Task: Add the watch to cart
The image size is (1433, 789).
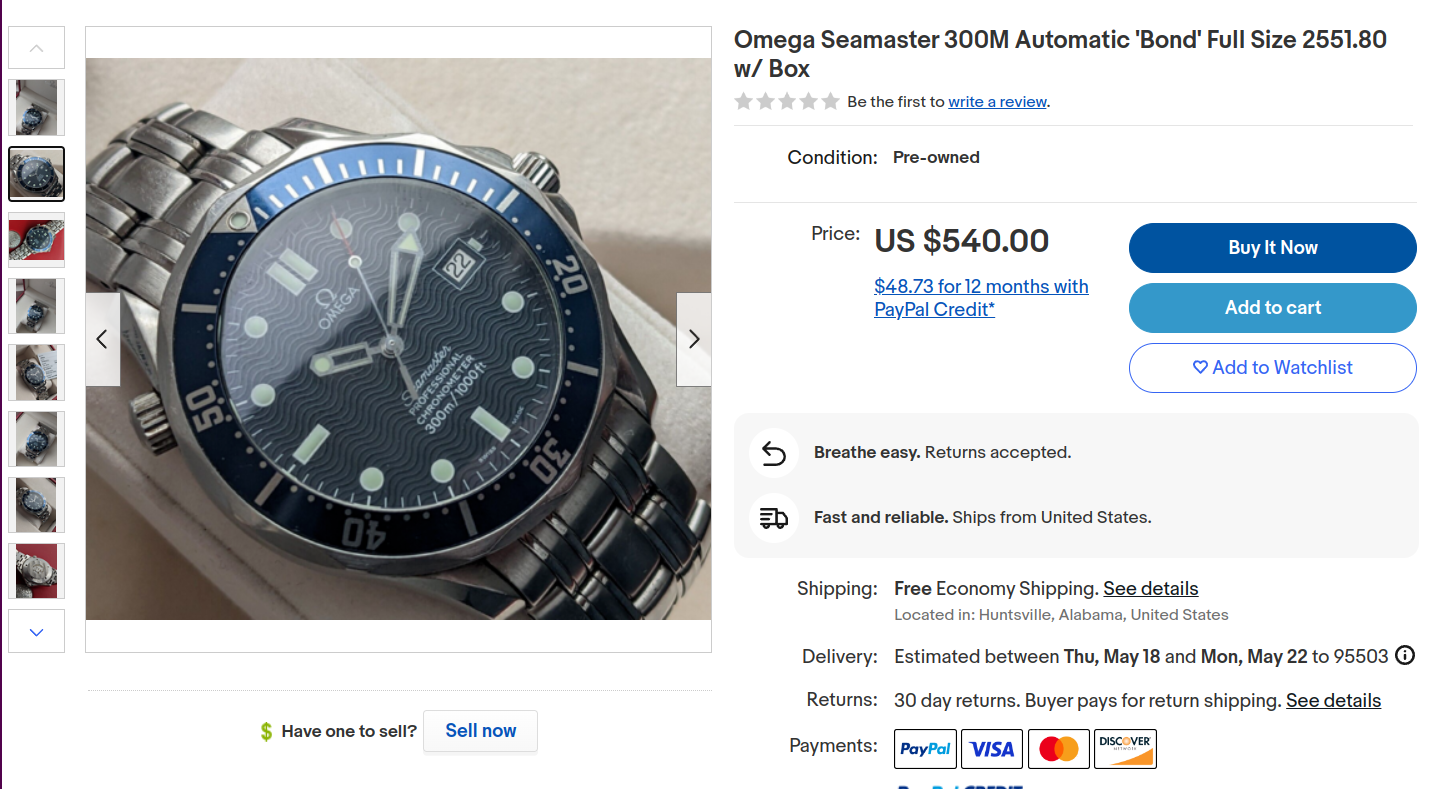Action: 1272,308
